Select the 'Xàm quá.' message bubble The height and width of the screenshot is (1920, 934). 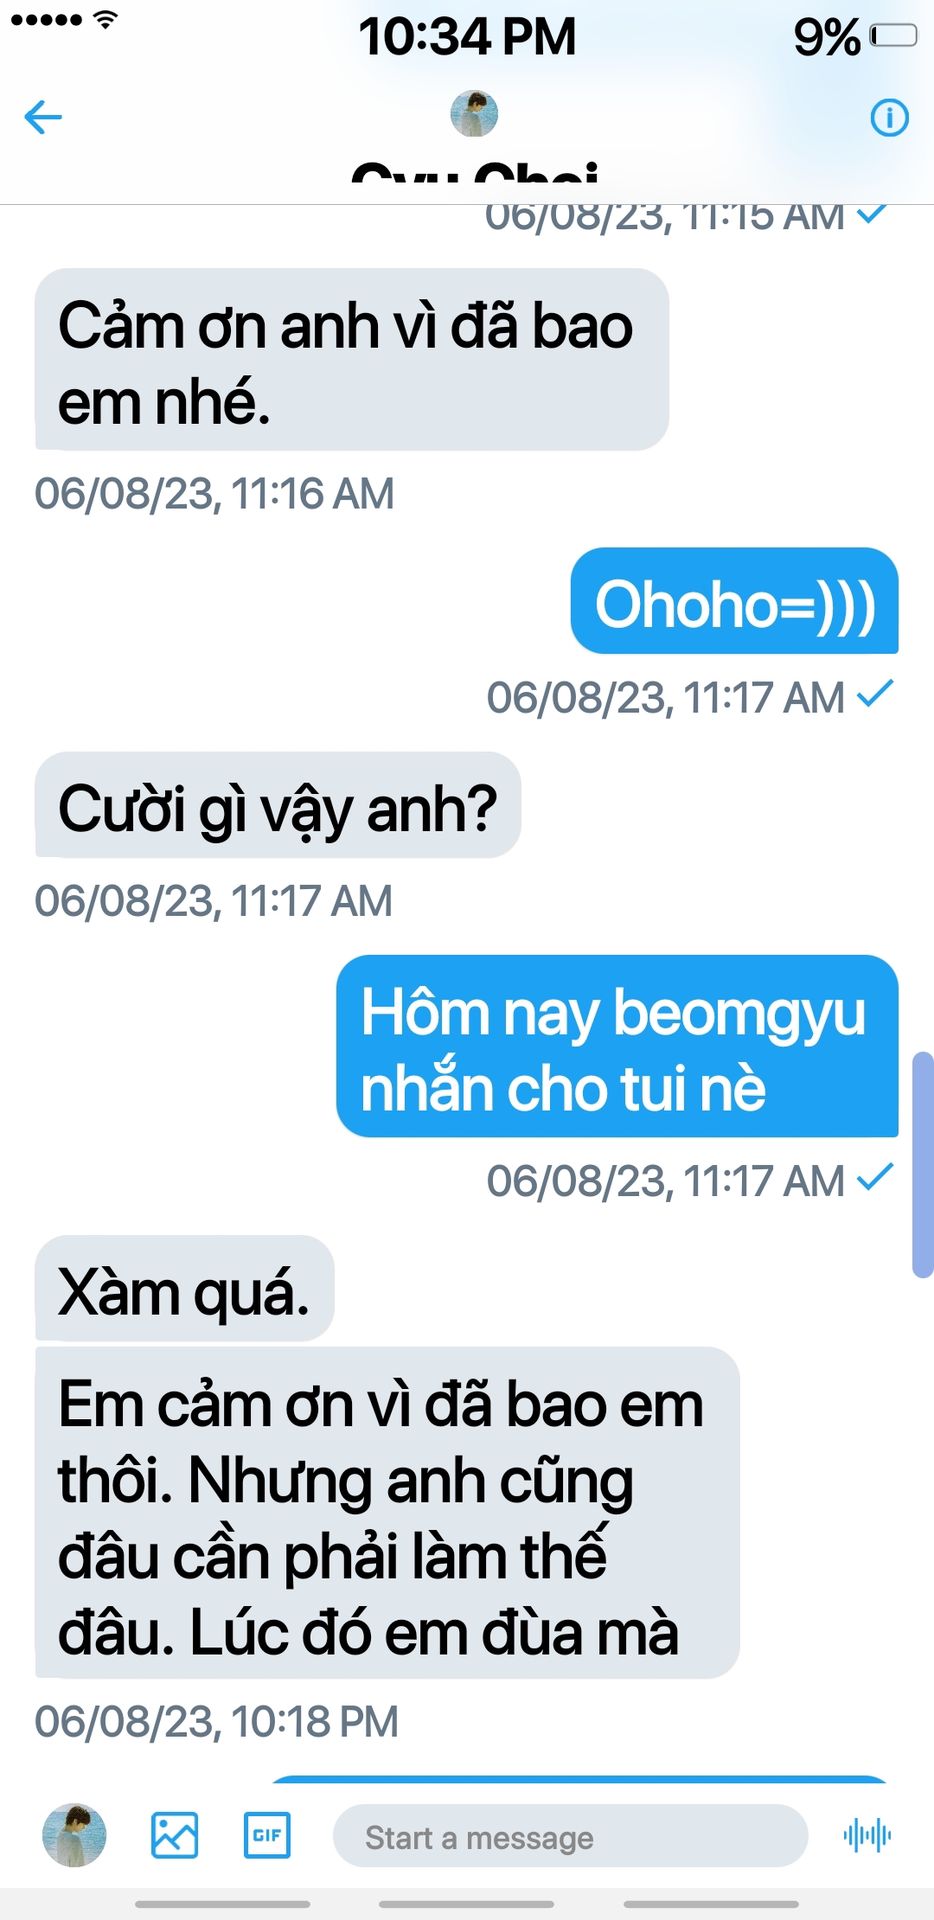pyautogui.click(x=185, y=1288)
